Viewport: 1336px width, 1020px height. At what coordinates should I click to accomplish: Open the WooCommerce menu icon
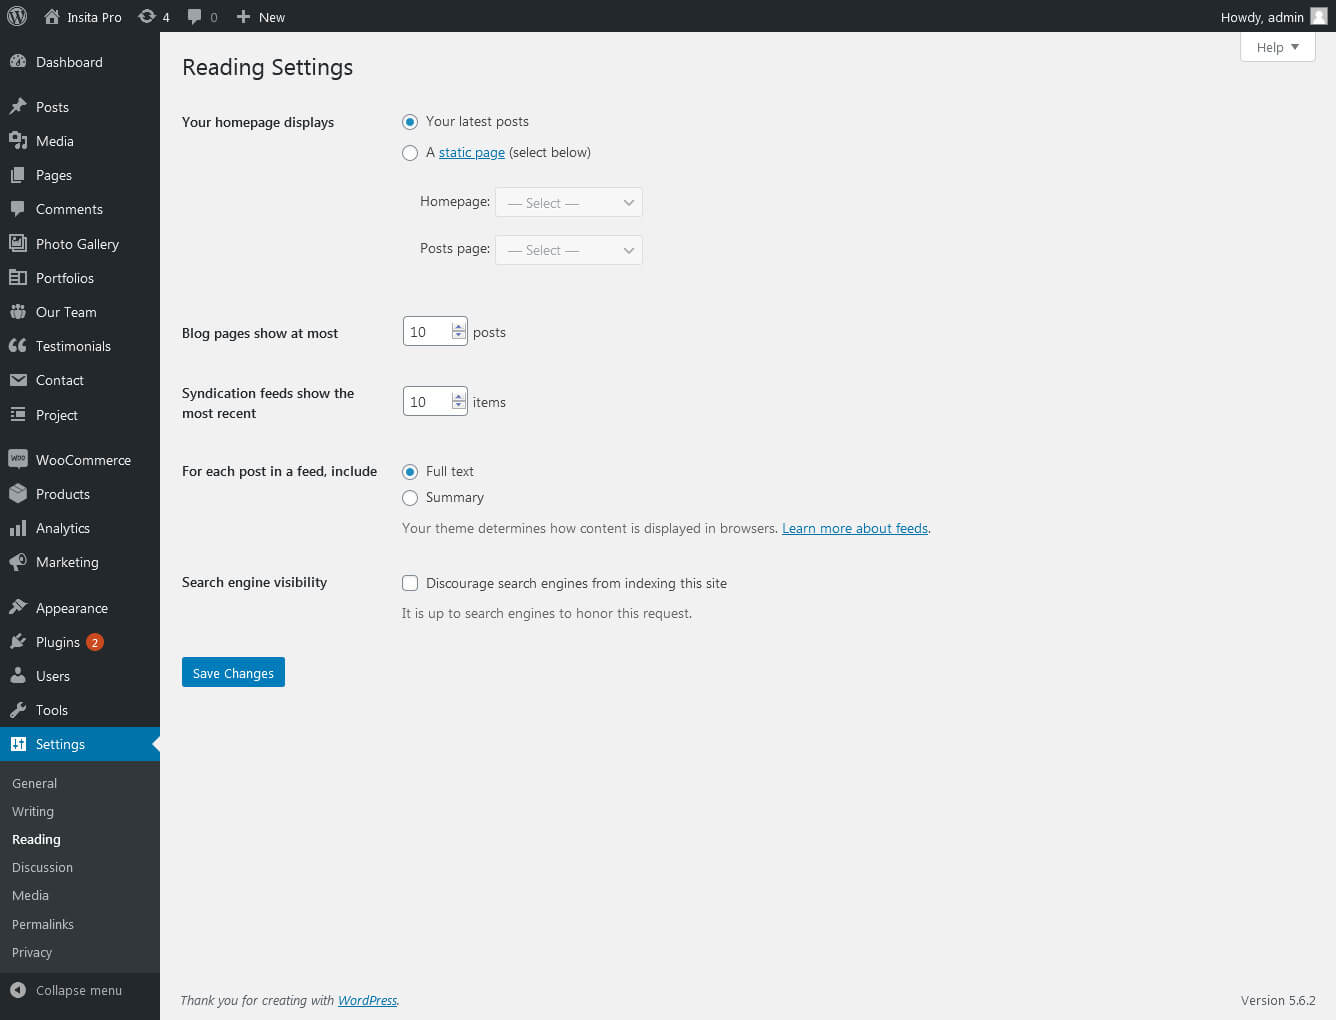pyautogui.click(x=18, y=459)
